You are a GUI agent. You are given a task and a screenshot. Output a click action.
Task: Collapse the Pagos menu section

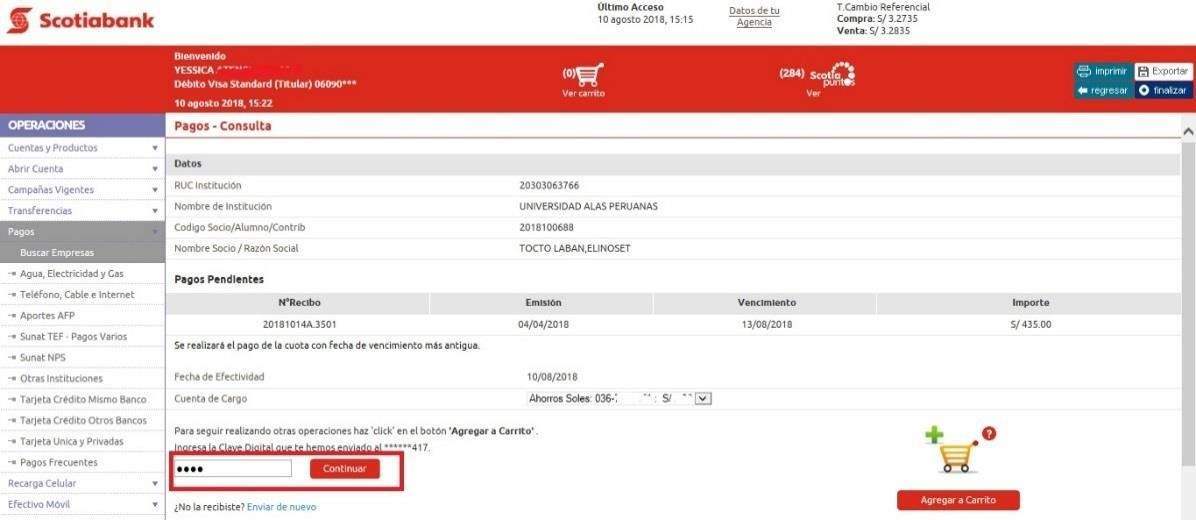(x=82, y=232)
